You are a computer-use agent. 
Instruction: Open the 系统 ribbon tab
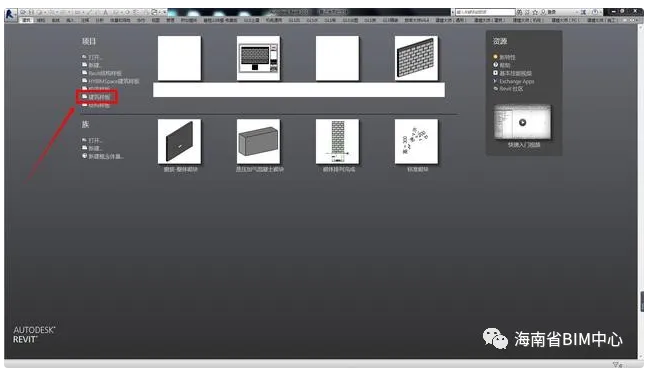56,20
